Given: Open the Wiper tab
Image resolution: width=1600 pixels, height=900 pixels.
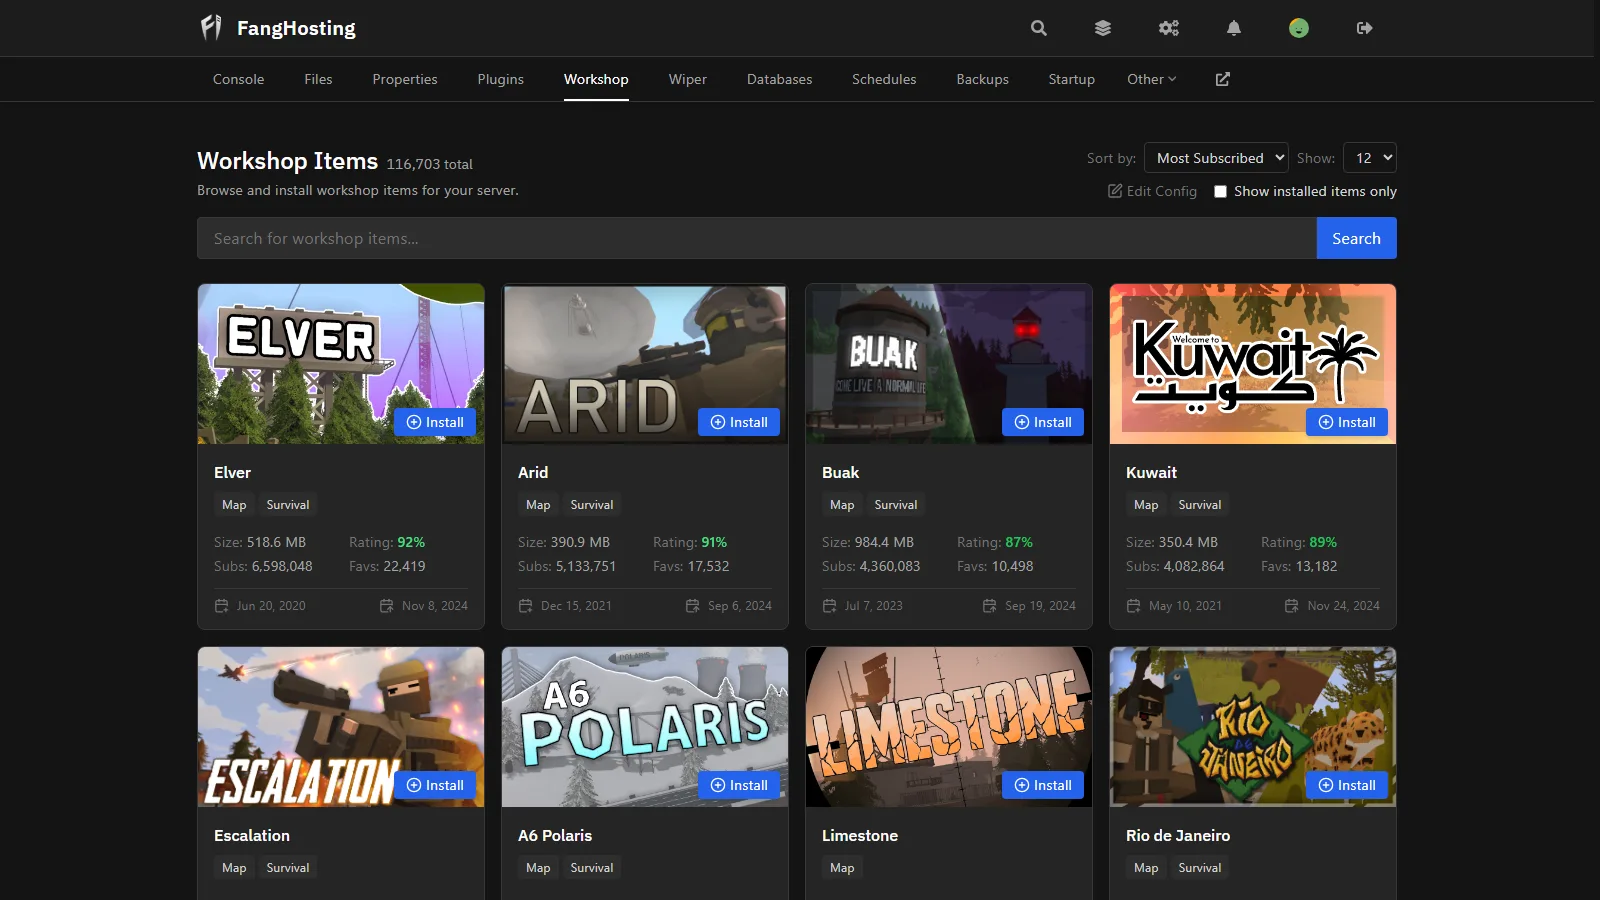Looking at the screenshot, I should coord(688,79).
